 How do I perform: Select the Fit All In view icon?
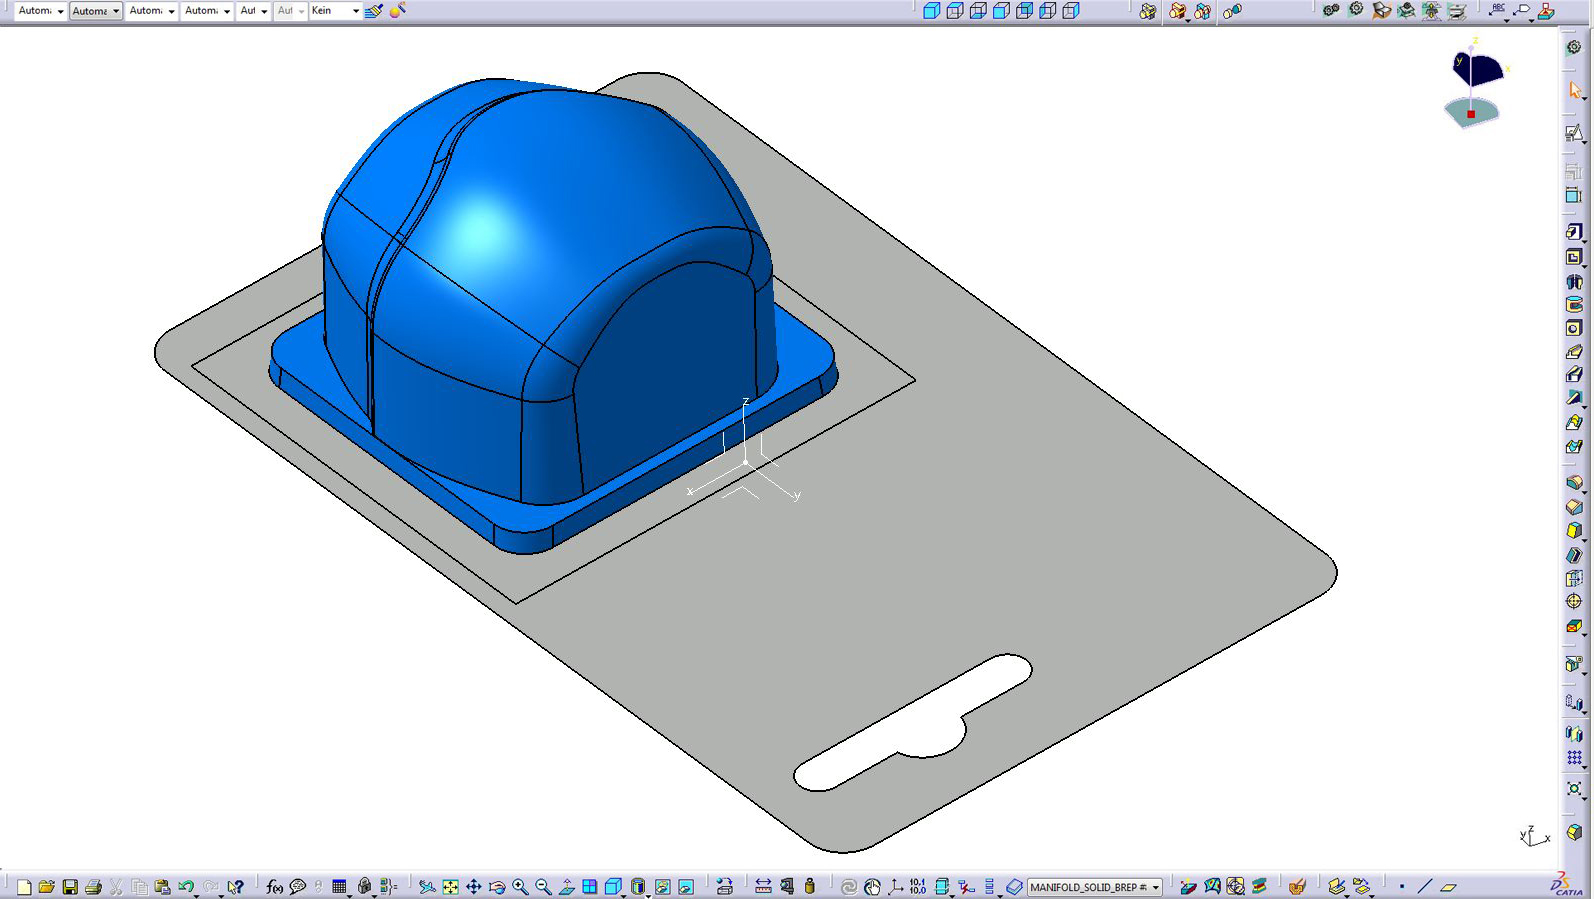coord(450,887)
